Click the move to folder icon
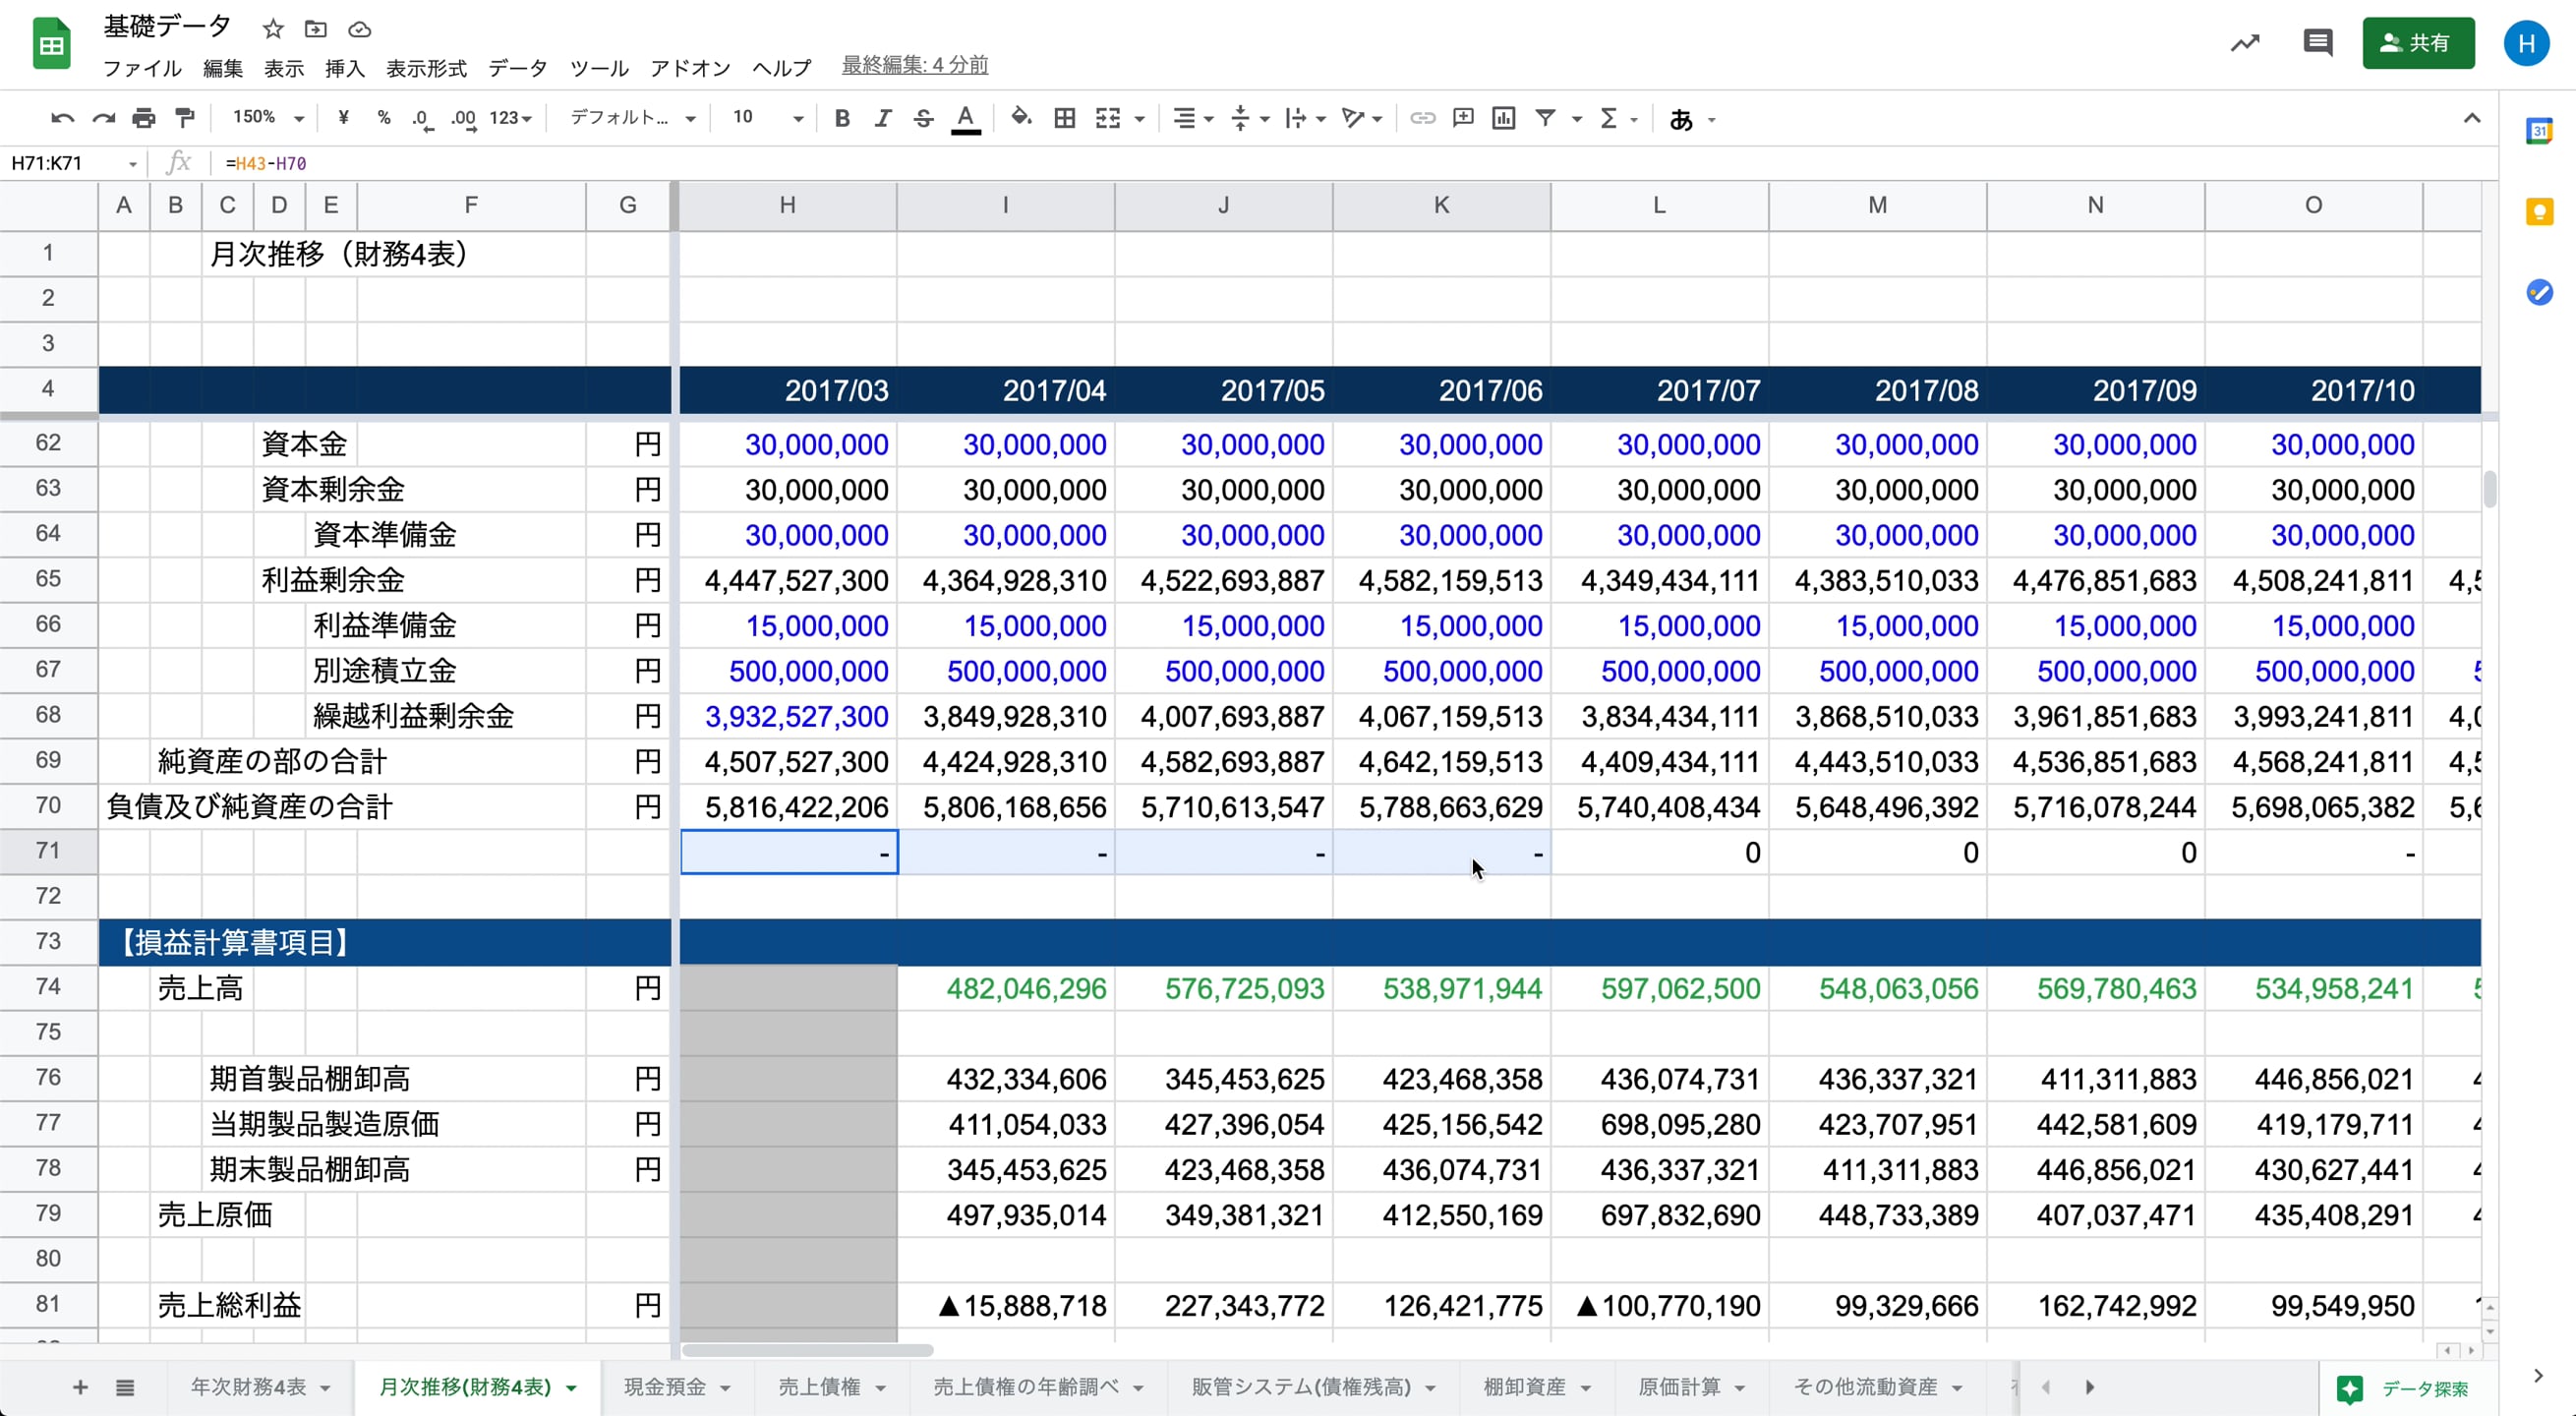Screen dimensions: 2576x1416 click(x=316, y=29)
